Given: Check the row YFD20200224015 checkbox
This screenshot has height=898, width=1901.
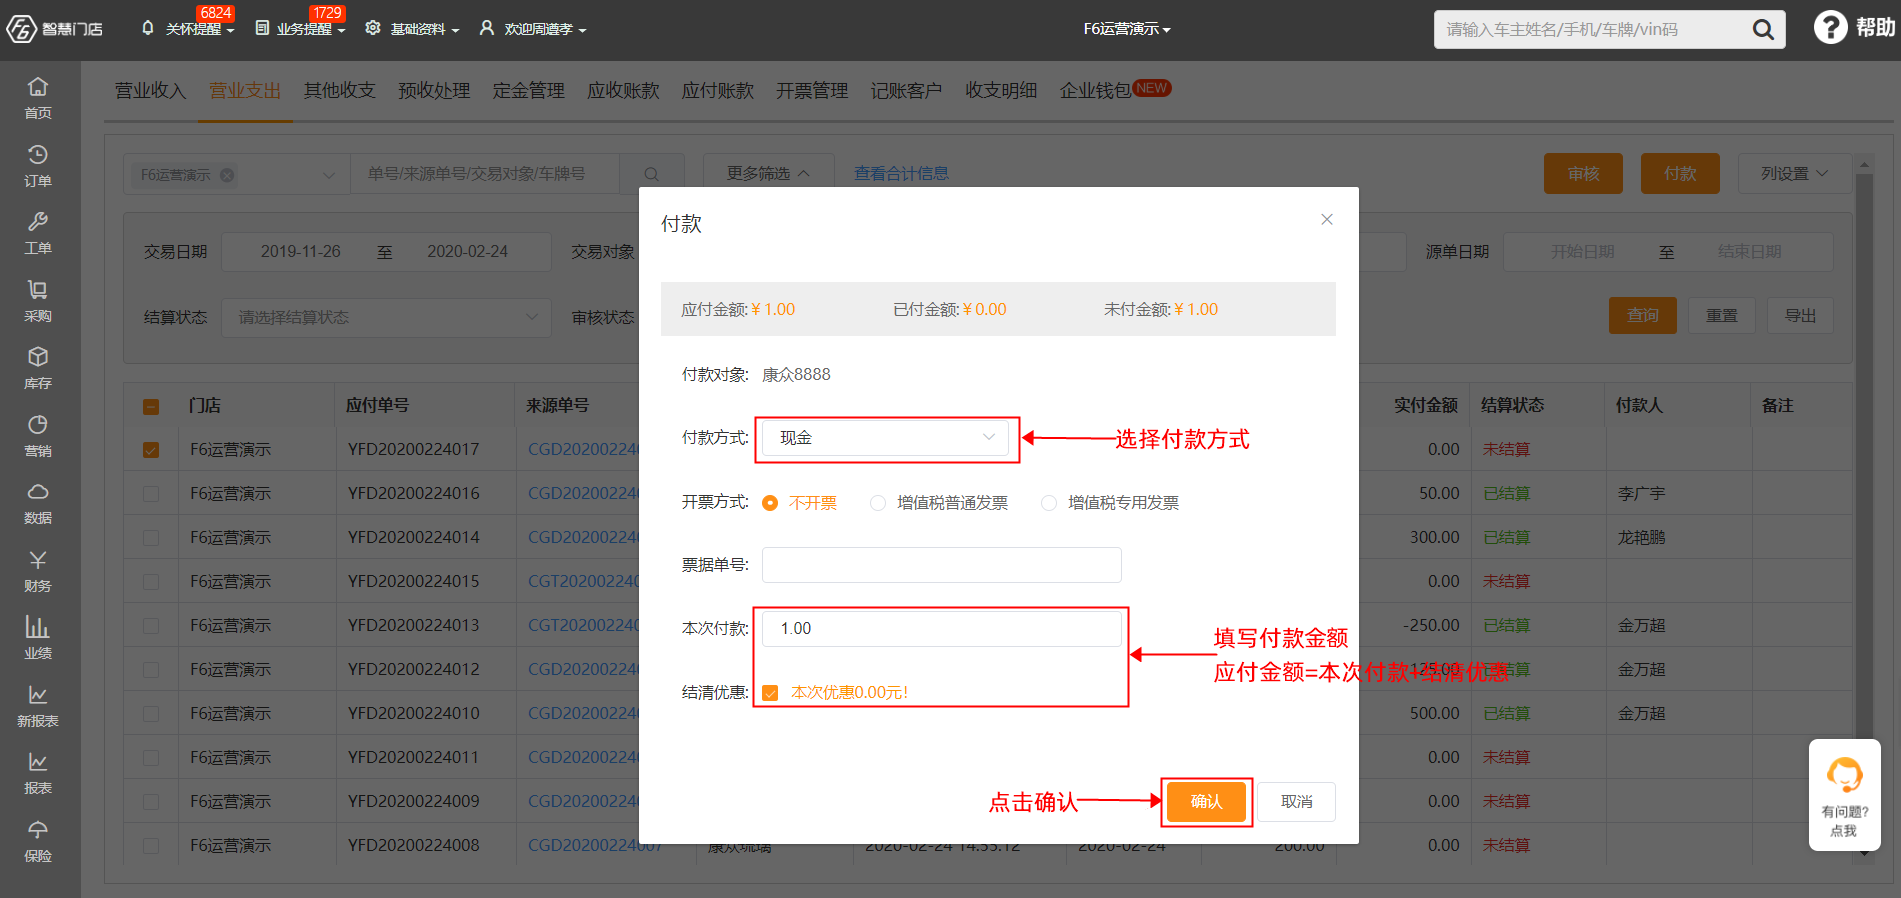Looking at the screenshot, I should pos(151,582).
